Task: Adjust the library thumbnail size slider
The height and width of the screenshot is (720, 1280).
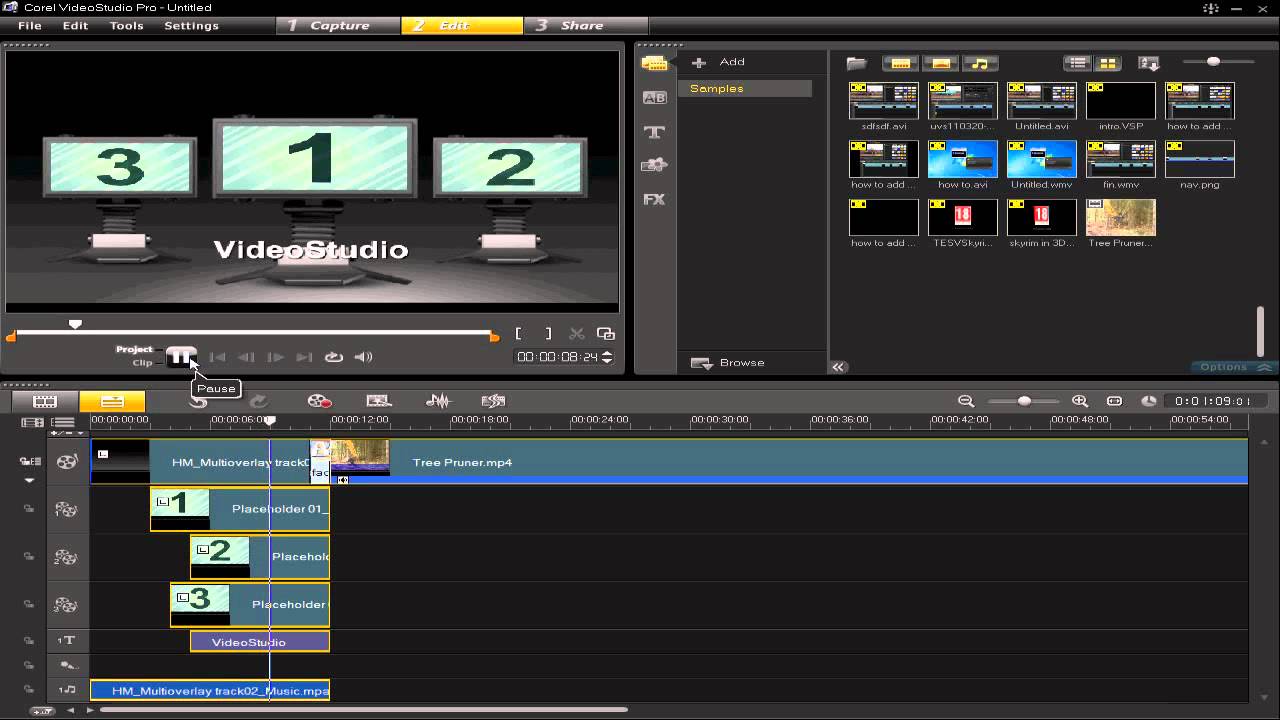Action: pos(1213,62)
